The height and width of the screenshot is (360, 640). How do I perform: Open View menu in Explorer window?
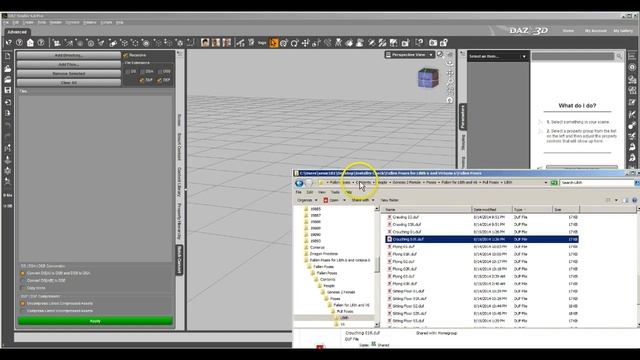tap(322, 192)
